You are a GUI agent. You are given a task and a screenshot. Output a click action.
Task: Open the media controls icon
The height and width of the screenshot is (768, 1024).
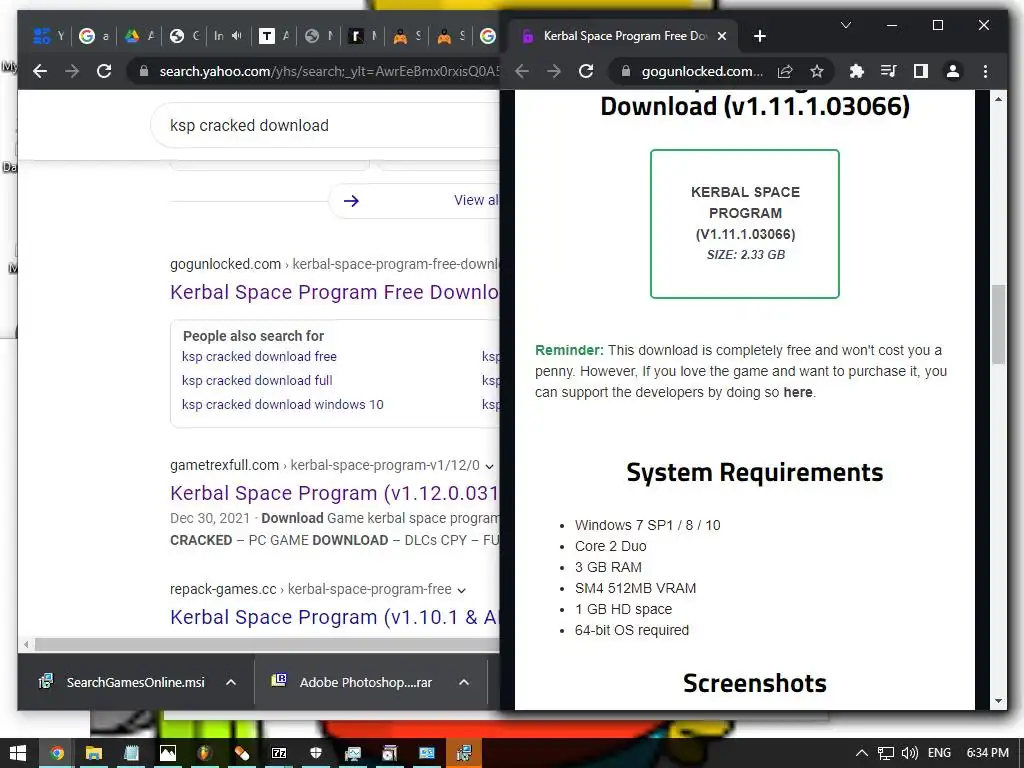coord(888,71)
